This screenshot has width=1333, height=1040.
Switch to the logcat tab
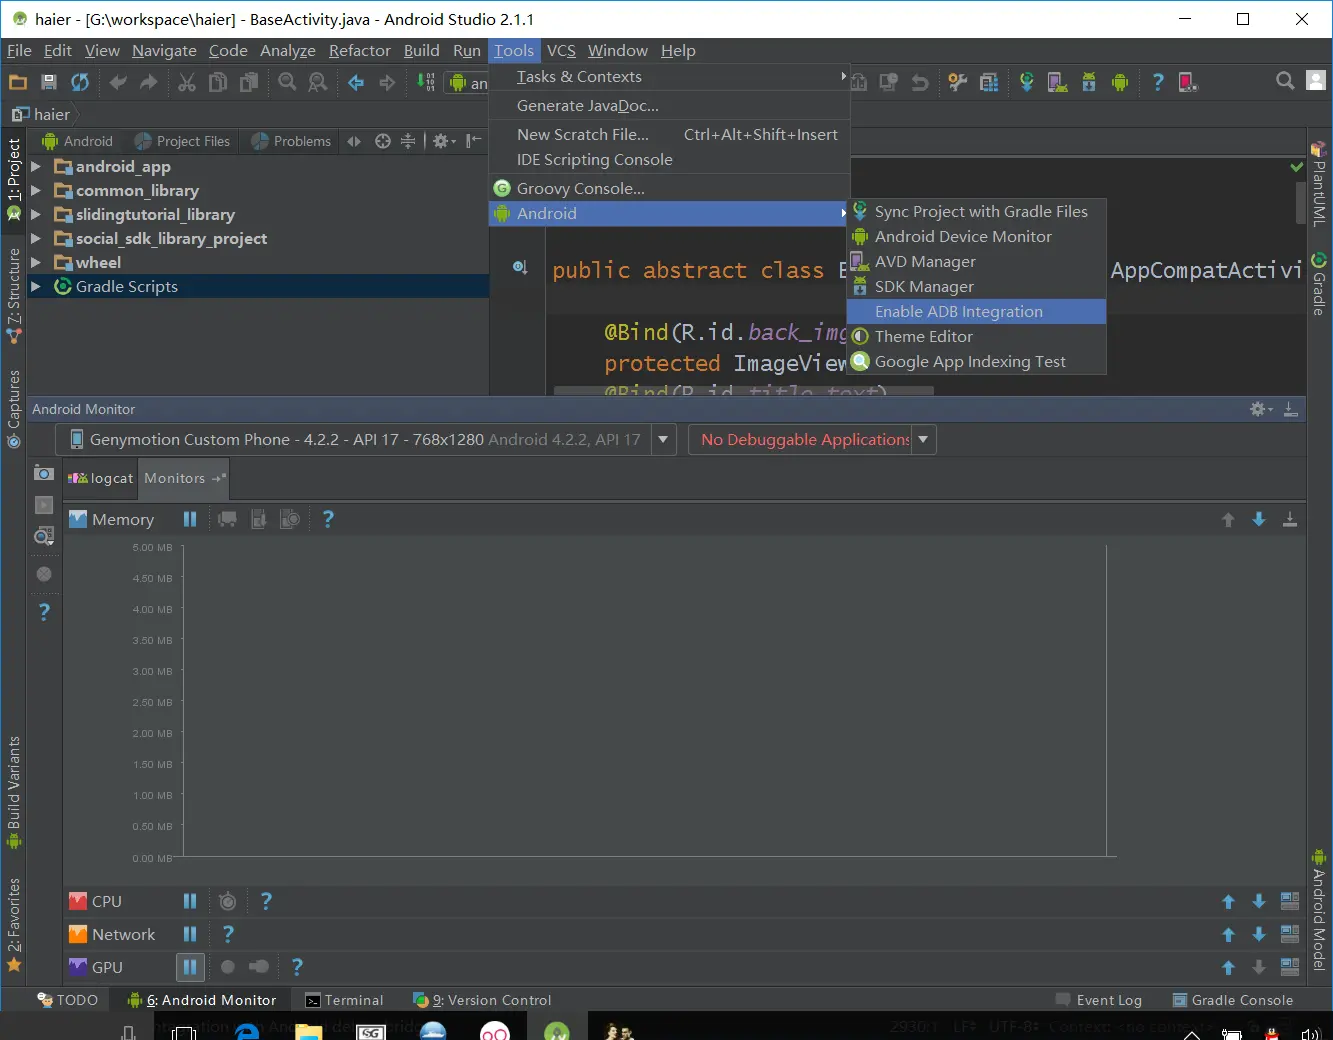pos(101,478)
